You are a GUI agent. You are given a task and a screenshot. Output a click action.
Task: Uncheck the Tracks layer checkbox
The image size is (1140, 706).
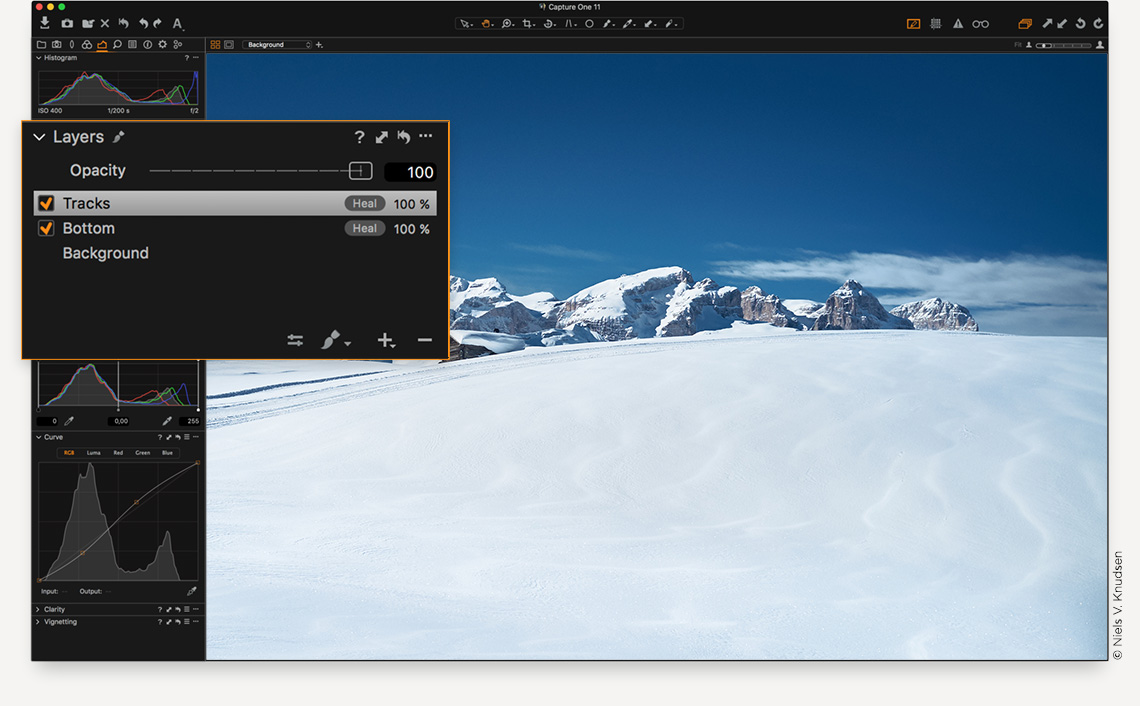(x=46, y=203)
